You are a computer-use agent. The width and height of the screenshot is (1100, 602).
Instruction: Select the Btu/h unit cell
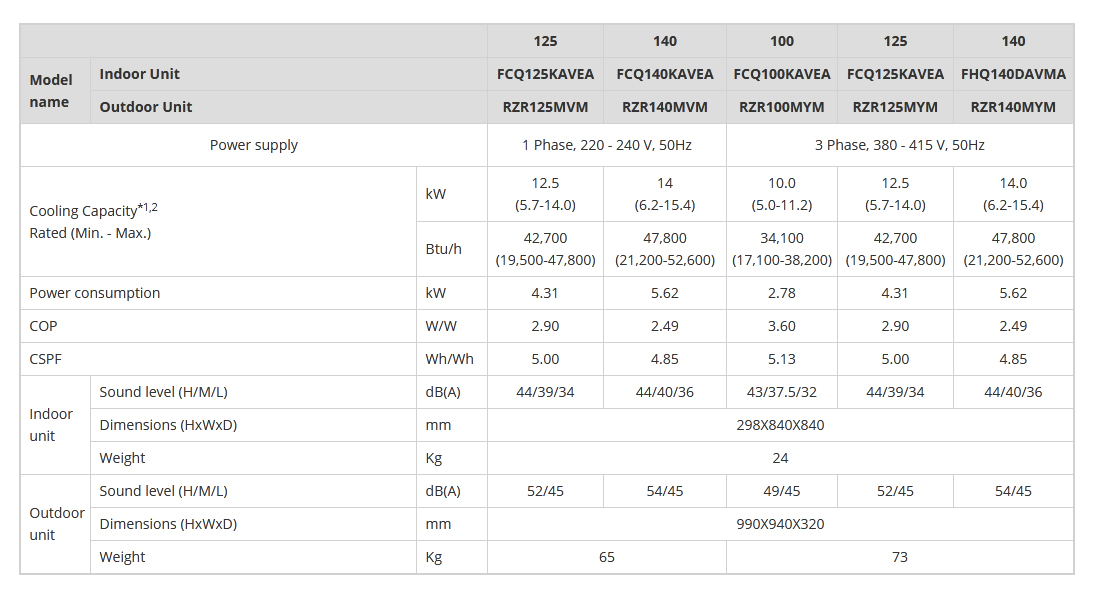point(443,249)
